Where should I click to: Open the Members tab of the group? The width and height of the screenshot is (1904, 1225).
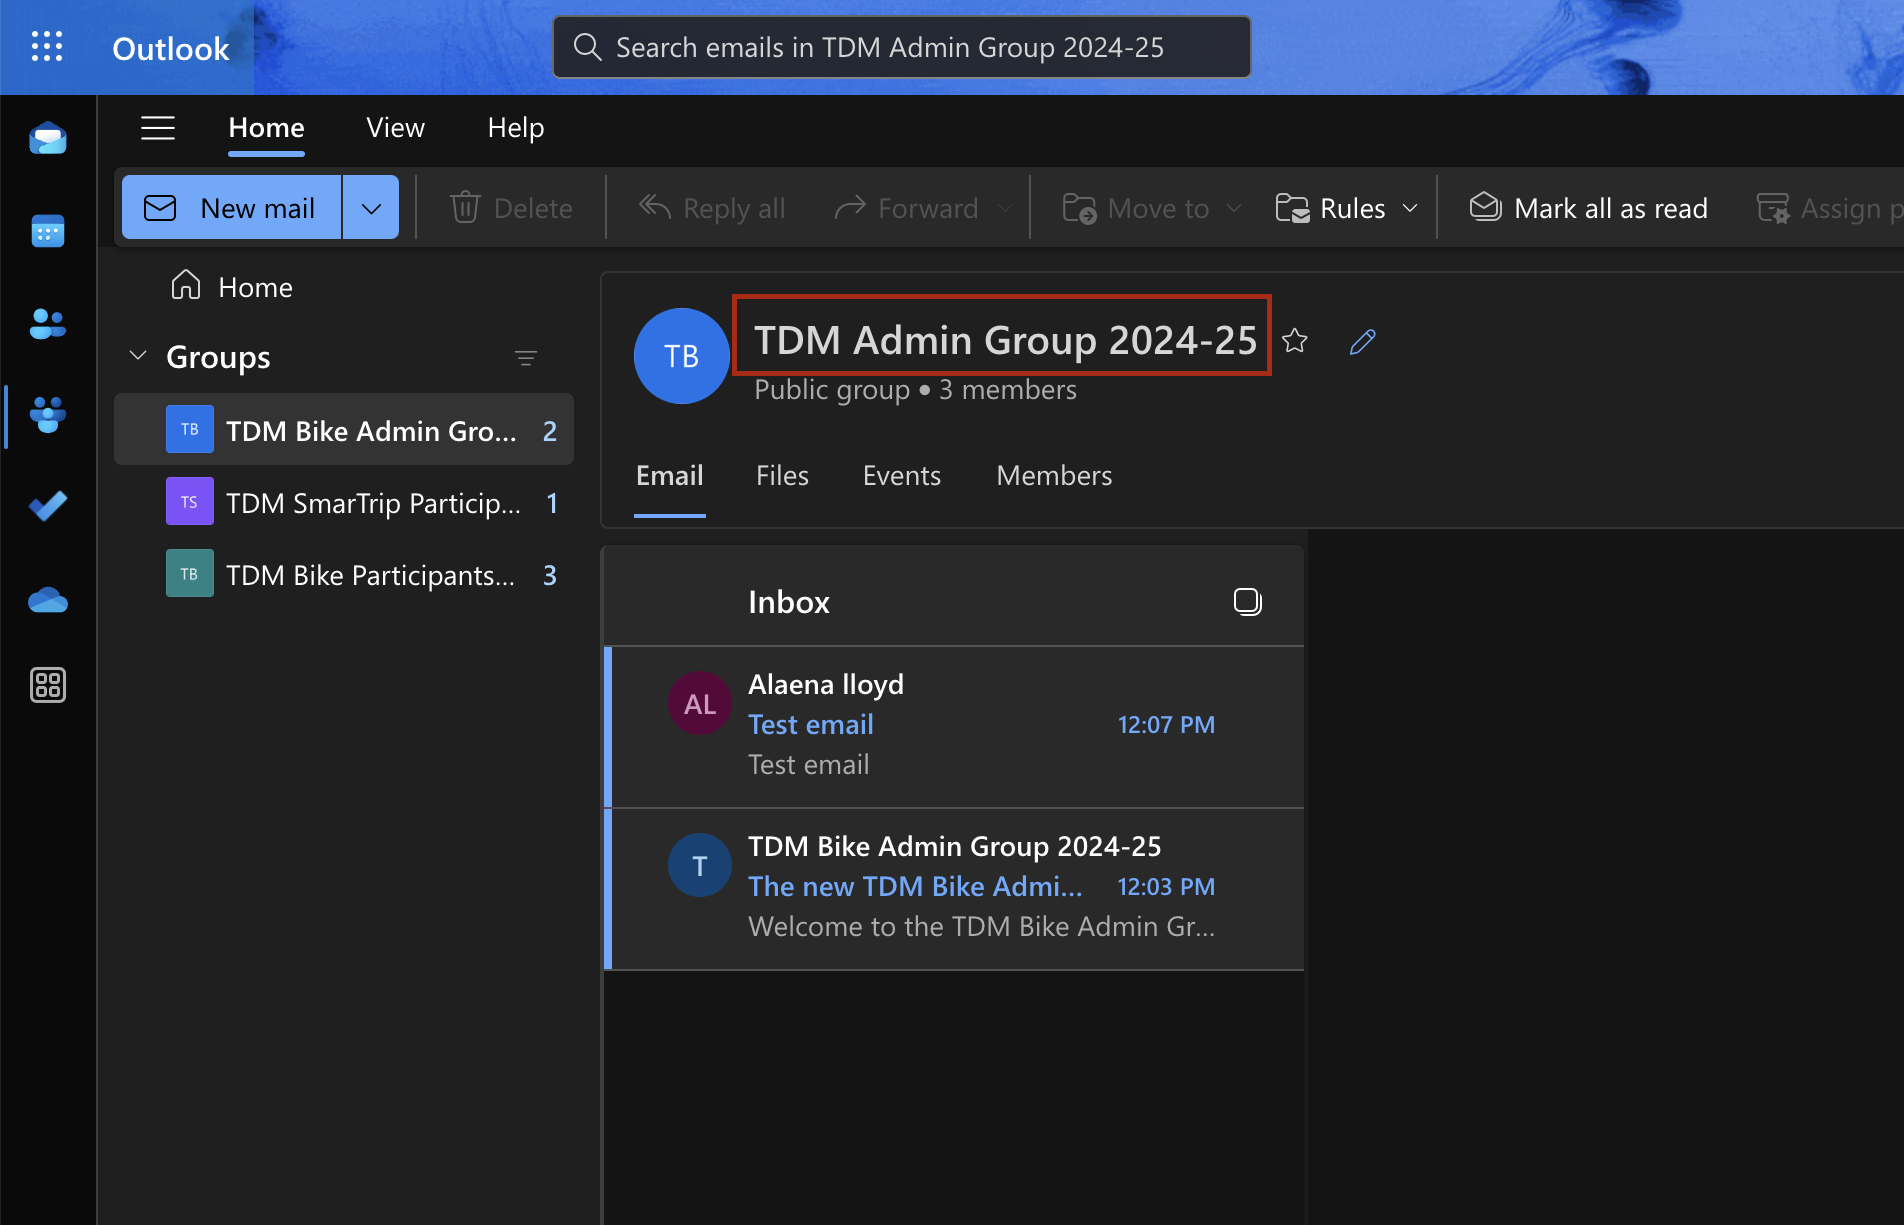click(x=1054, y=476)
